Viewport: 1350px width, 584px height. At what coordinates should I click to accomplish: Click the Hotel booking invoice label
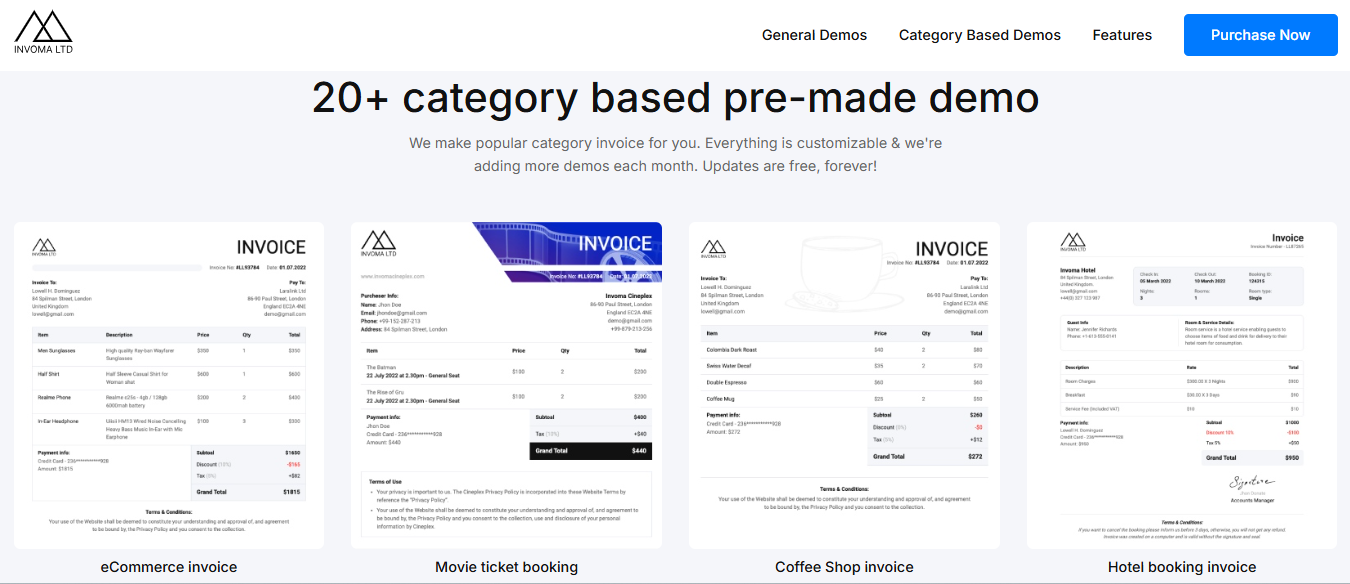tap(1182, 566)
